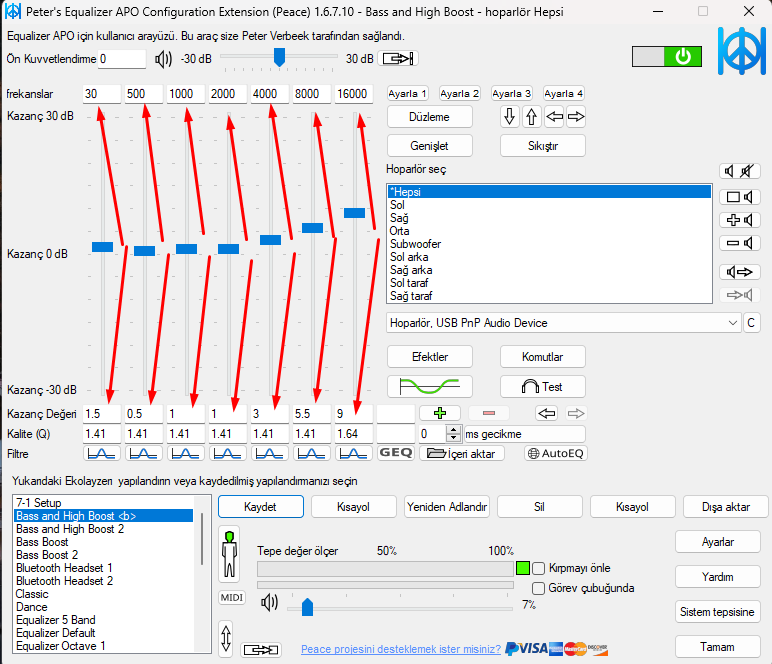Screen dimensions: 772x664
Task: Open filter type icon for 500 Hz band
Action: (144, 453)
